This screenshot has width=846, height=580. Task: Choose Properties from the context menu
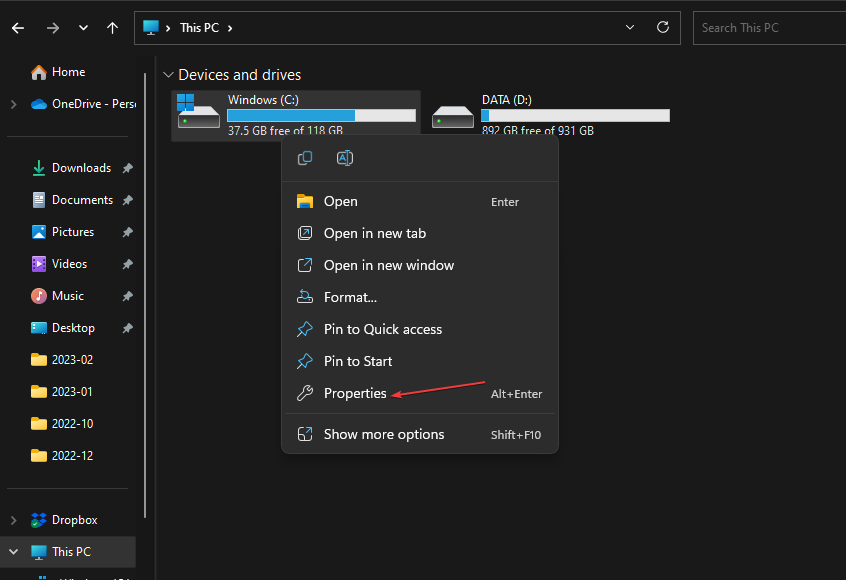(355, 394)
